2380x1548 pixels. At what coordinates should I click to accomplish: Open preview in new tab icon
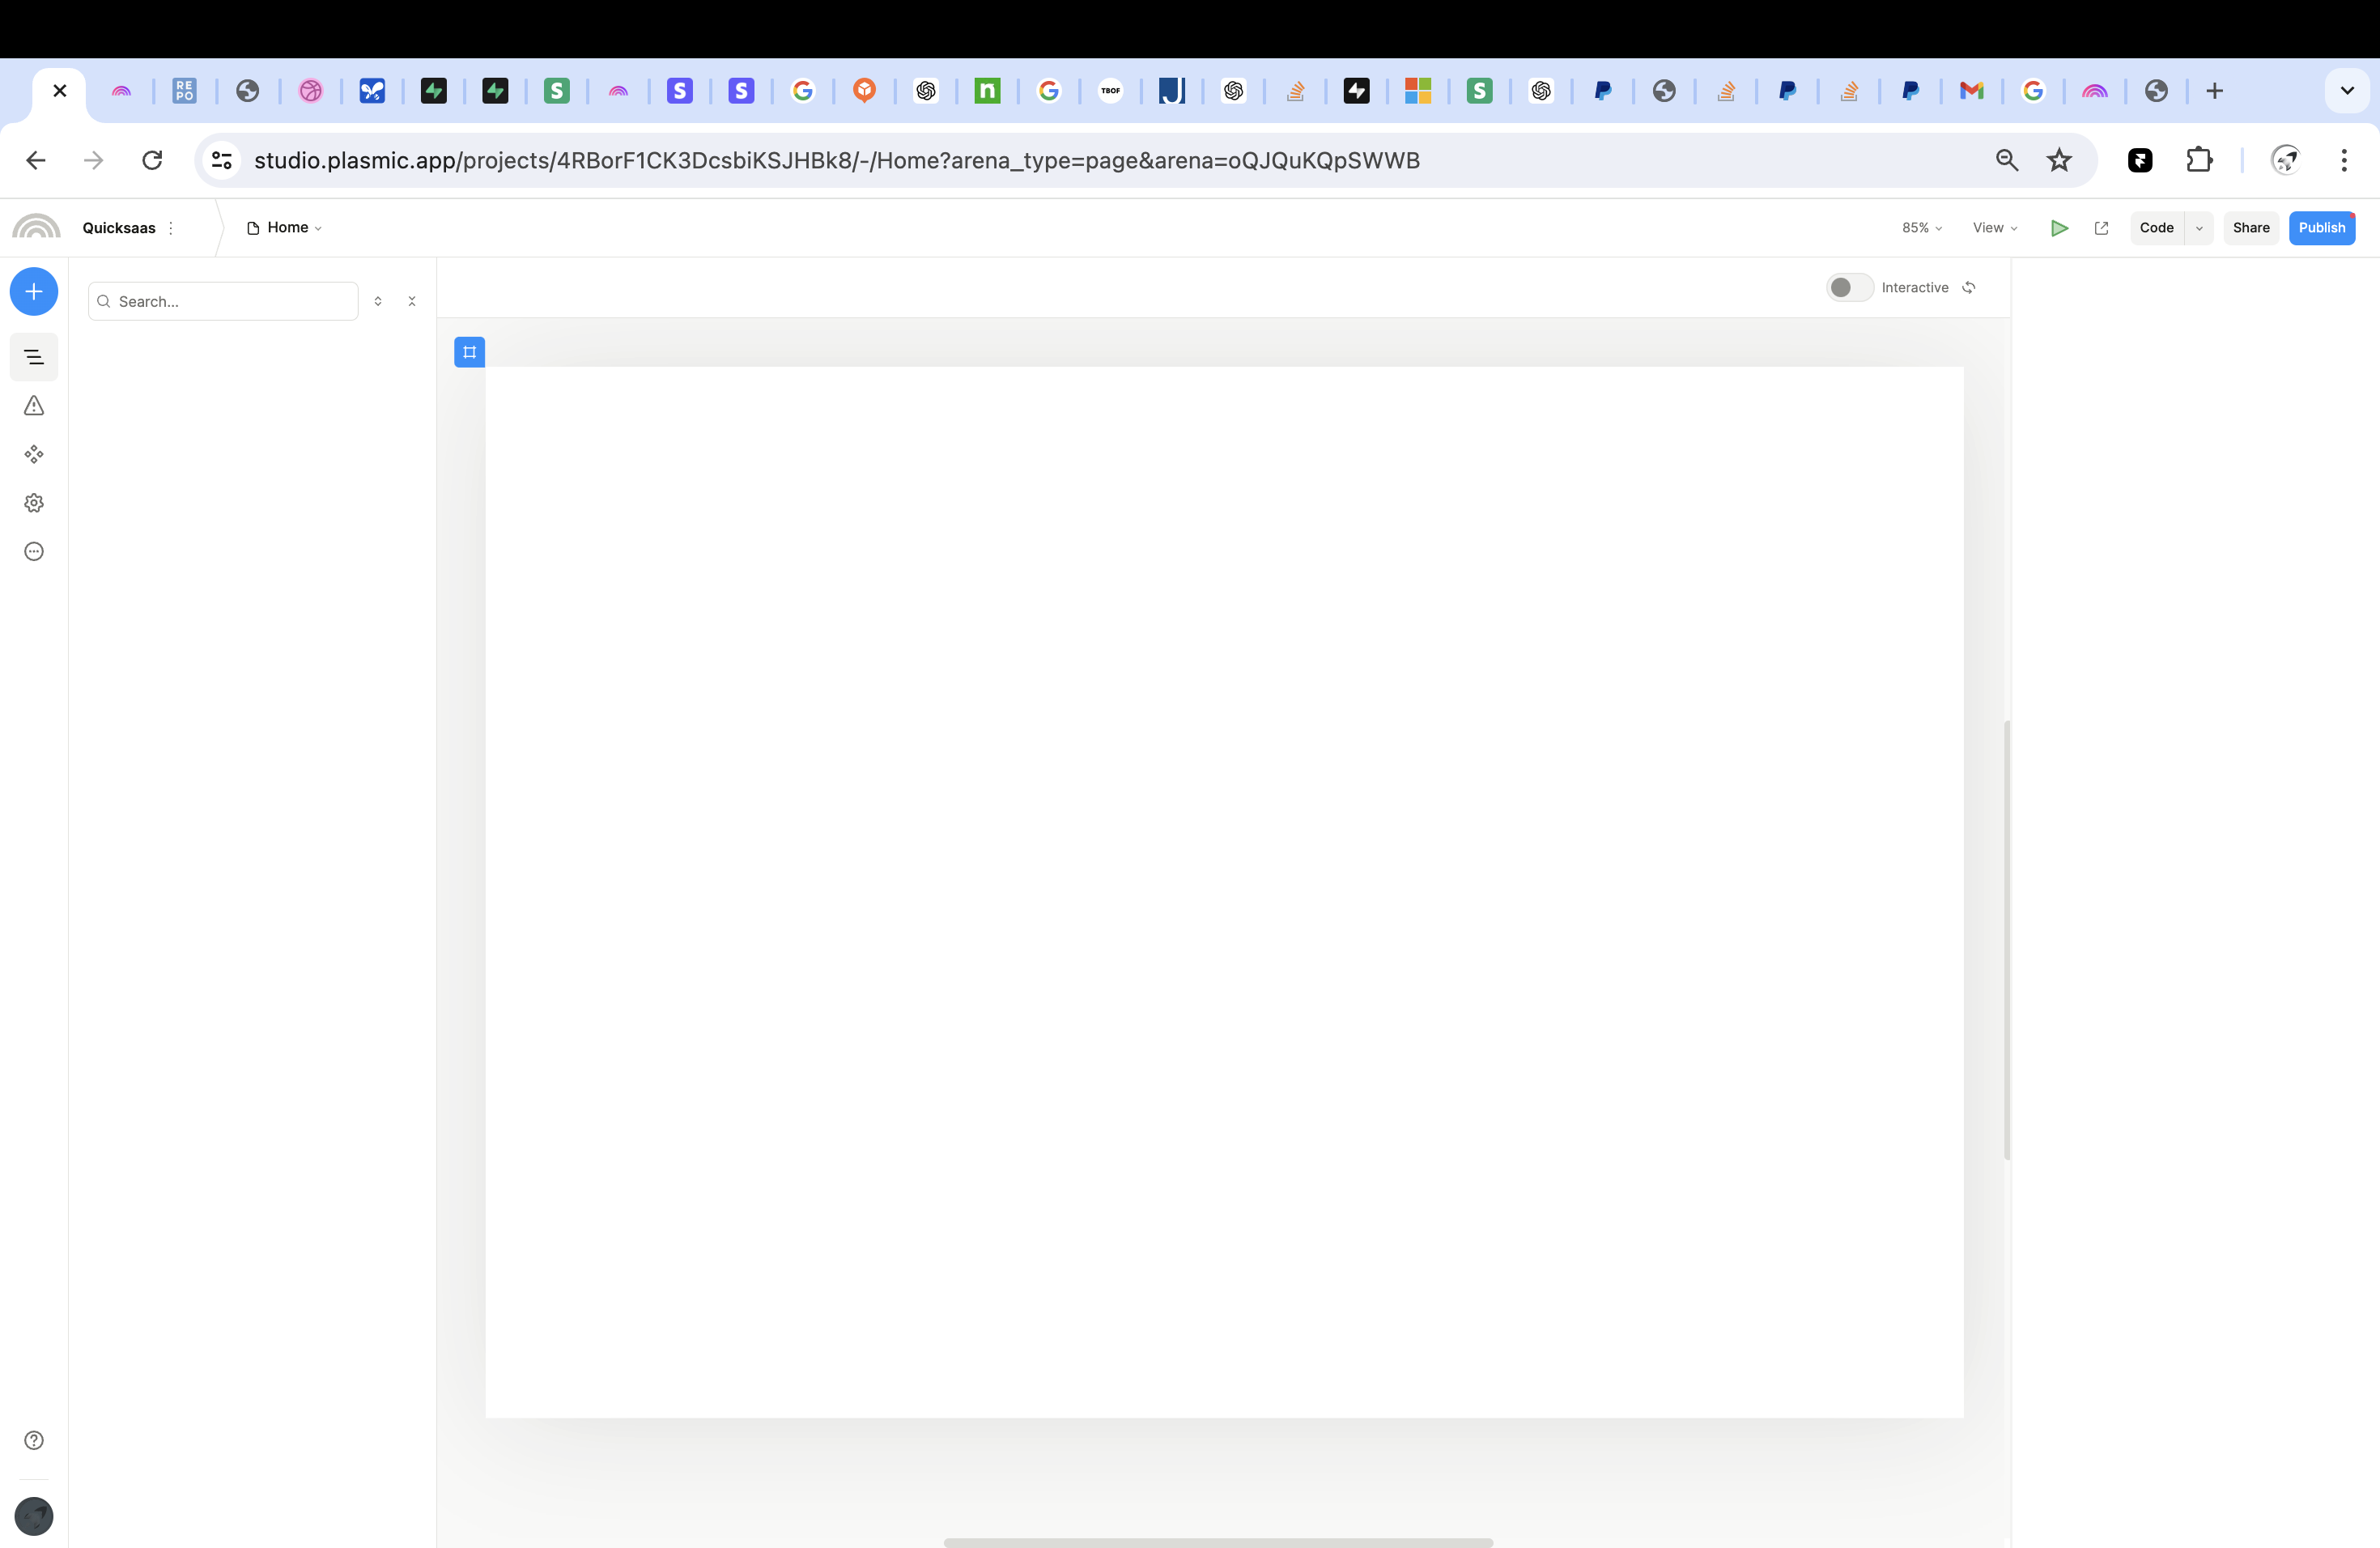pyautogui.click(x=2101, y=228)
